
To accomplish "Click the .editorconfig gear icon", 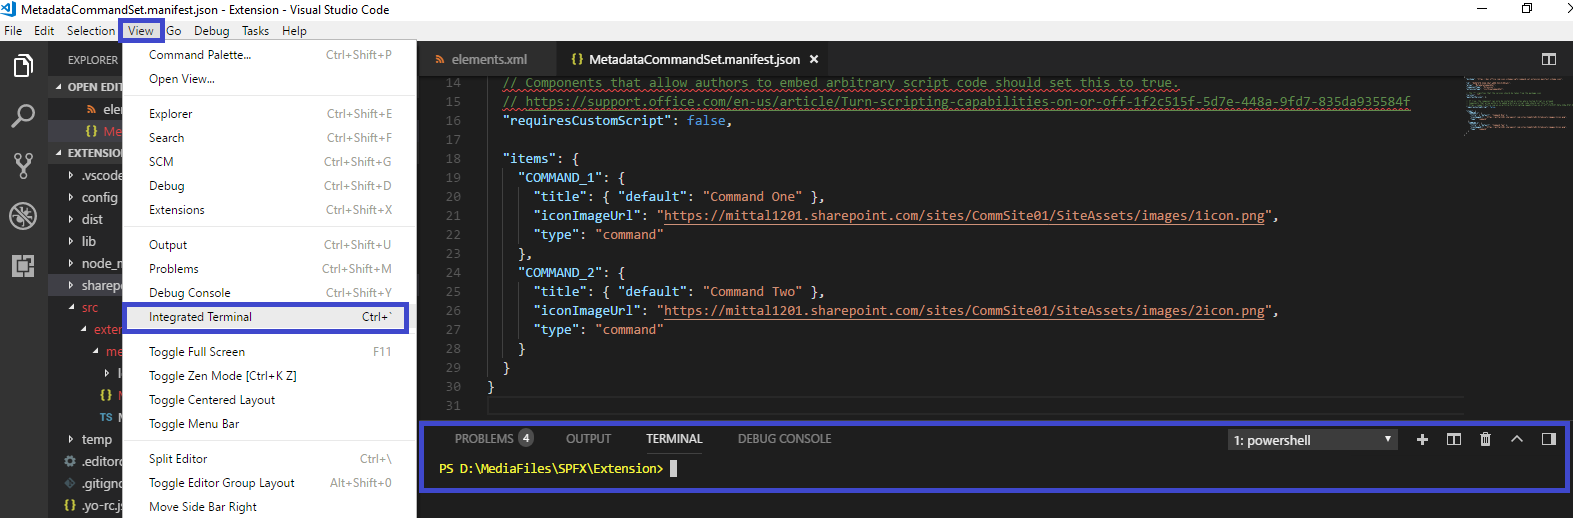I will tap(70, 461).
